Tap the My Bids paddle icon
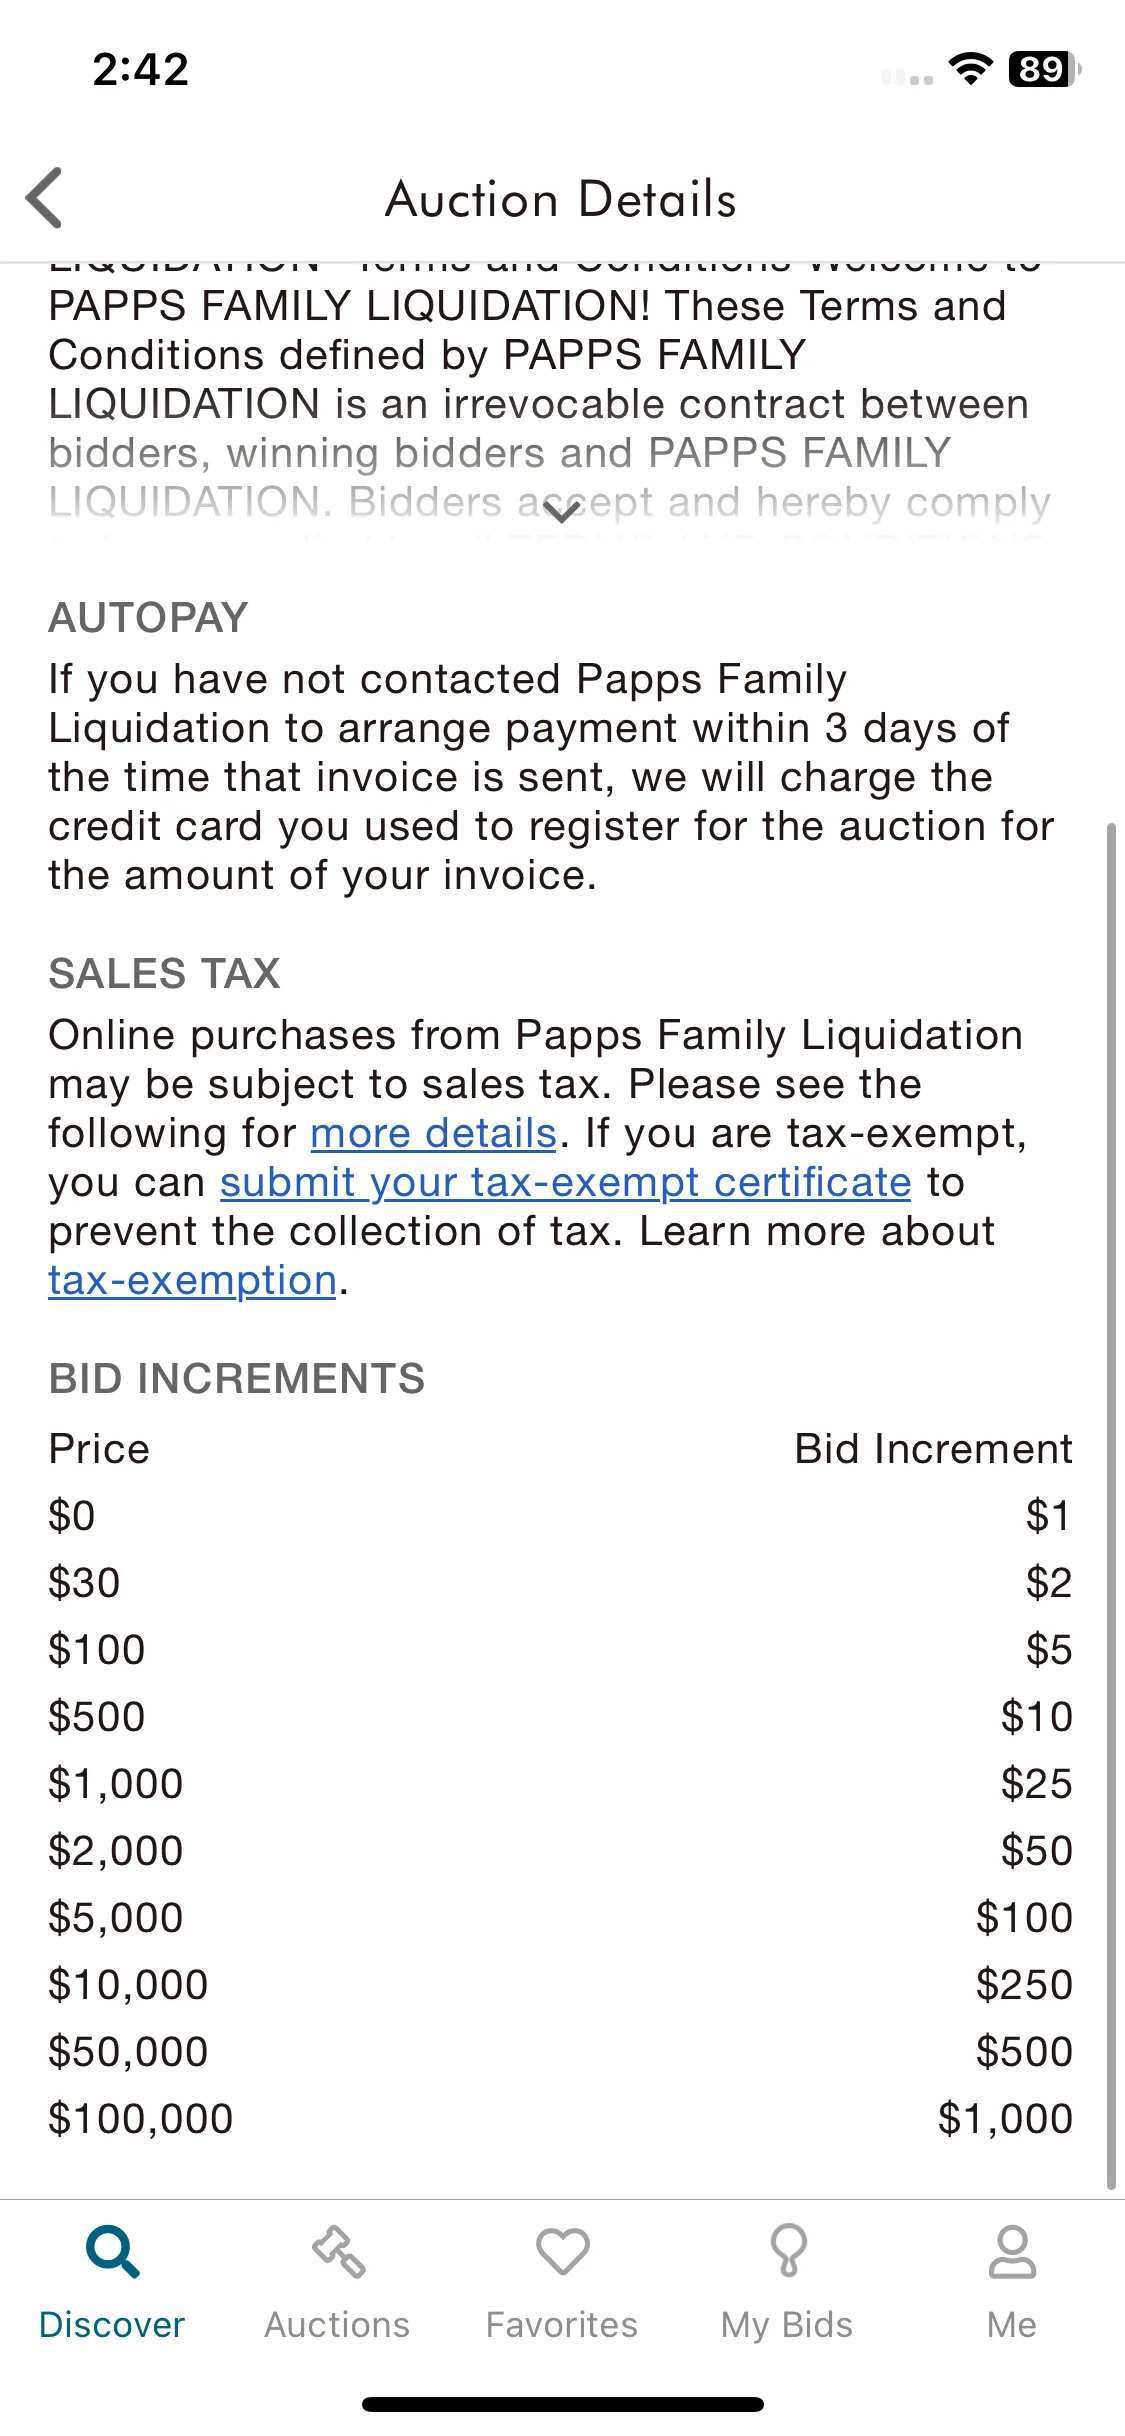Screen dimensions: 1125x2436 click(788, 2250)
